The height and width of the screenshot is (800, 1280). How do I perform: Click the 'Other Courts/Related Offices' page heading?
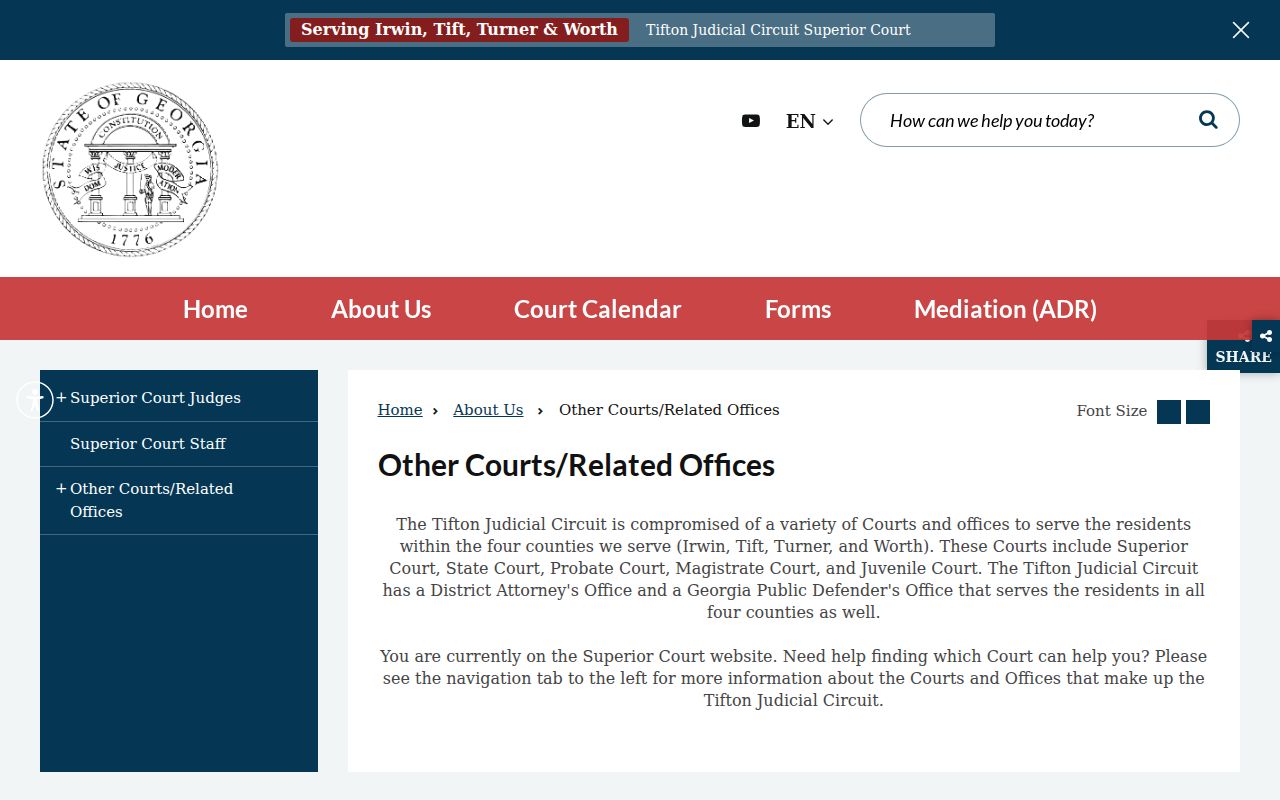click(576, 465)
